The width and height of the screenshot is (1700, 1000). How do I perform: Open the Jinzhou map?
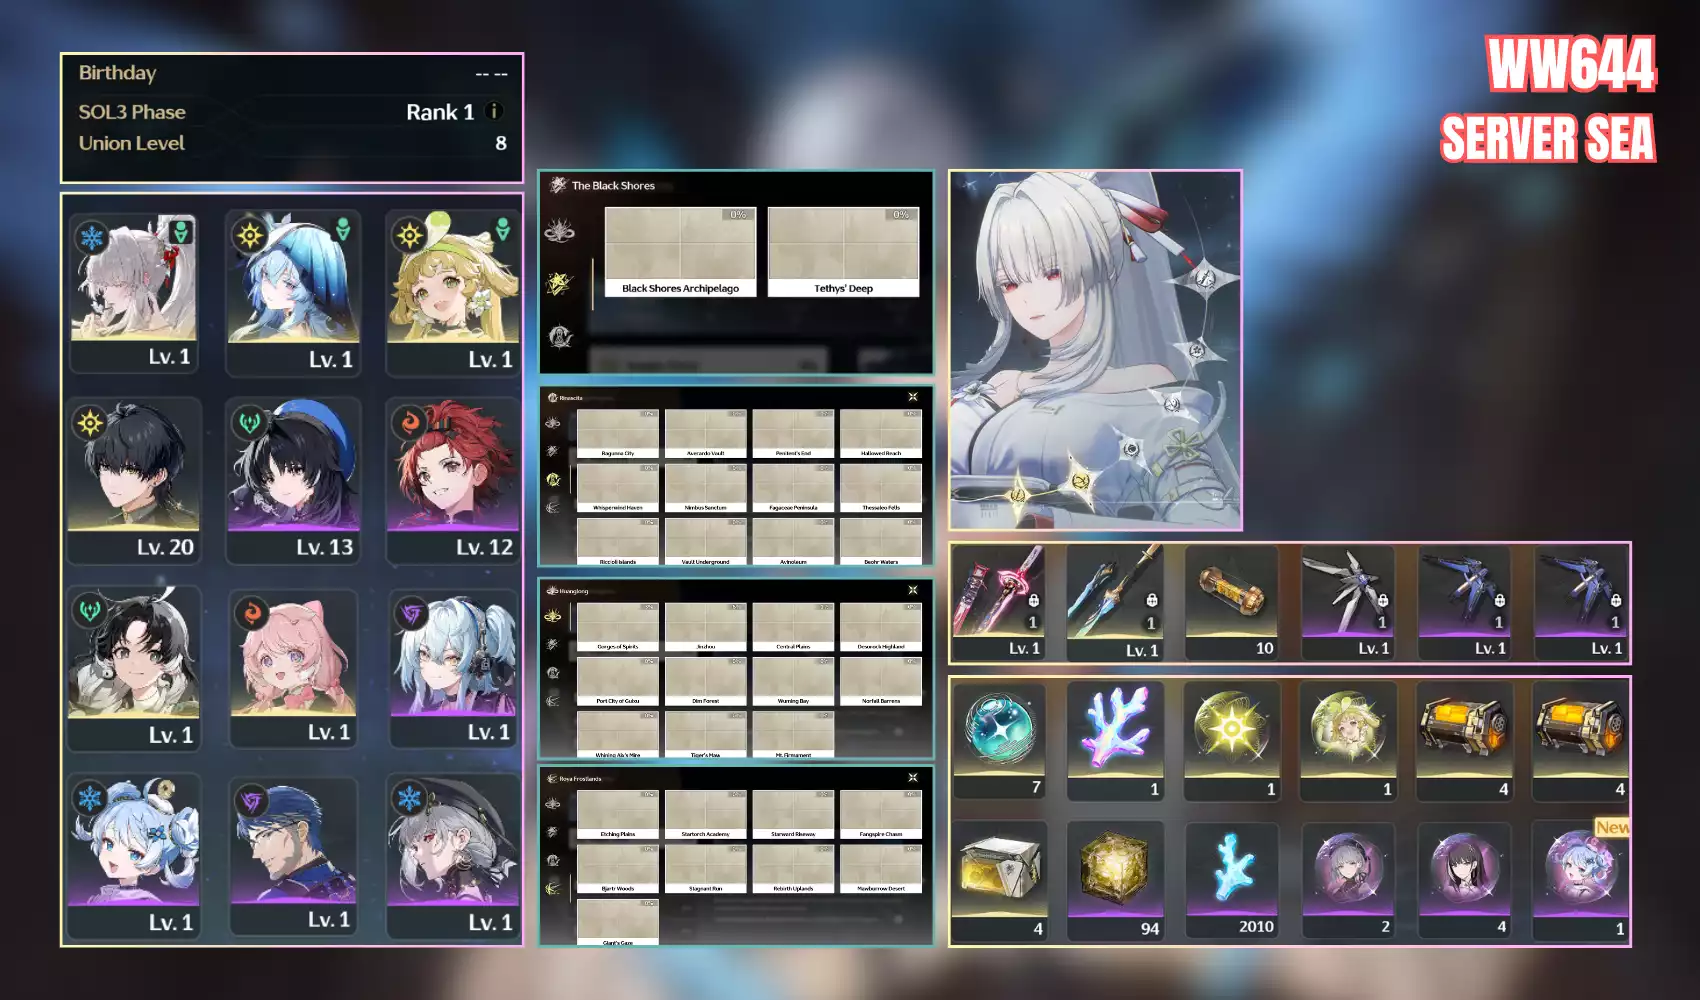click(705, 627)
